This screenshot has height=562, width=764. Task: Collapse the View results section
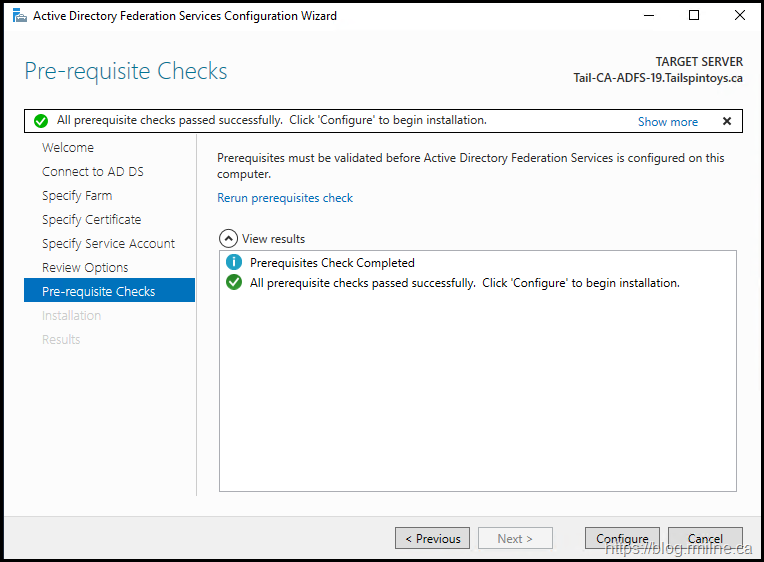228,239
